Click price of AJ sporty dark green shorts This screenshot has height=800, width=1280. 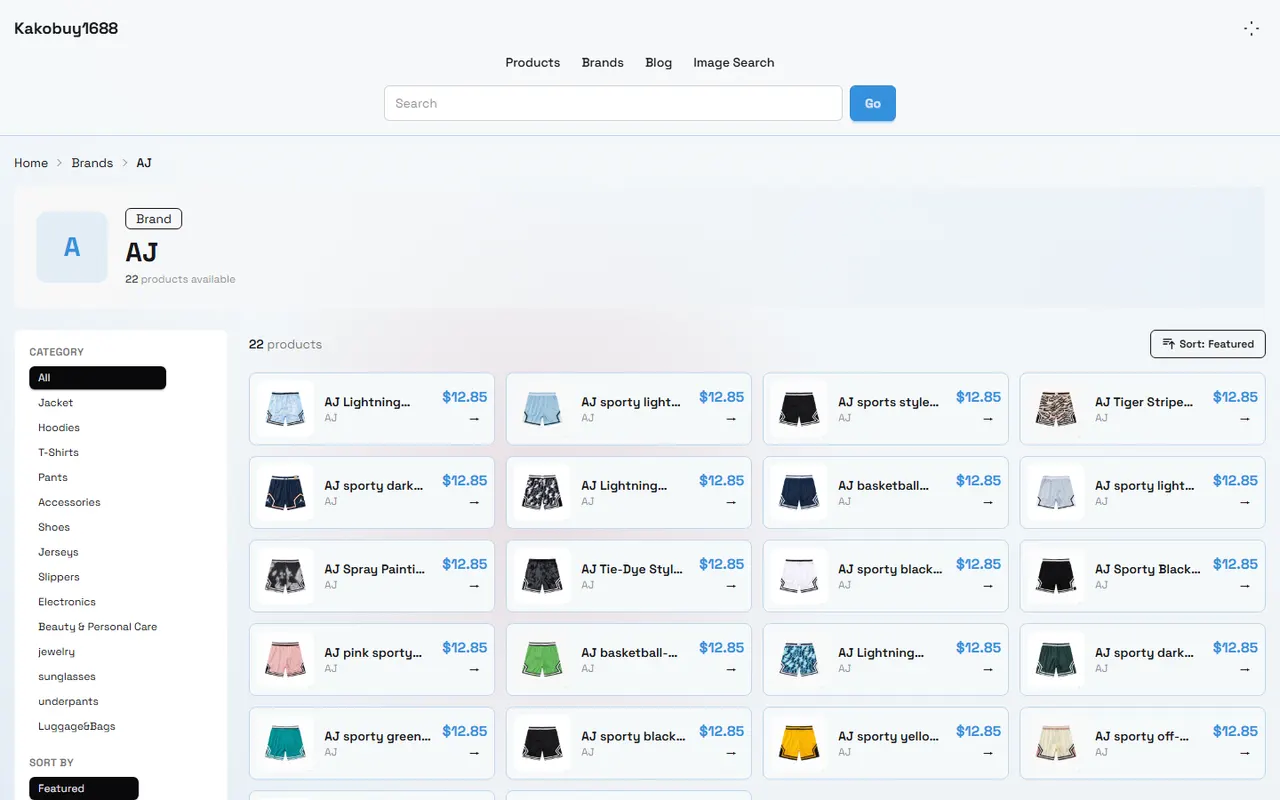pyautogui.click(x=1235, y=648)
